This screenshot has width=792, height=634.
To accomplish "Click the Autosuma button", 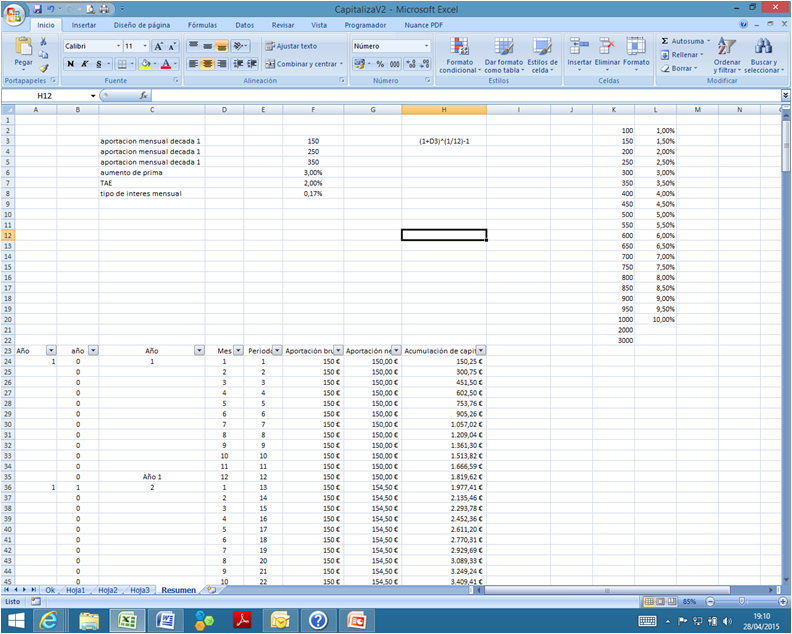I will click(684, 41).
